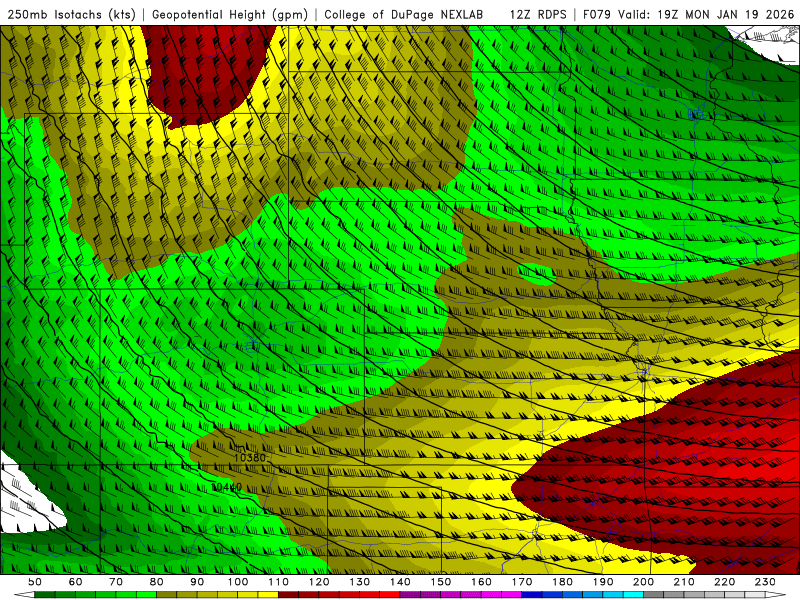The width and height of the screenshot is (800, 600).
Task: Click the 150 value on the color scale
Action: pos(441,582)
